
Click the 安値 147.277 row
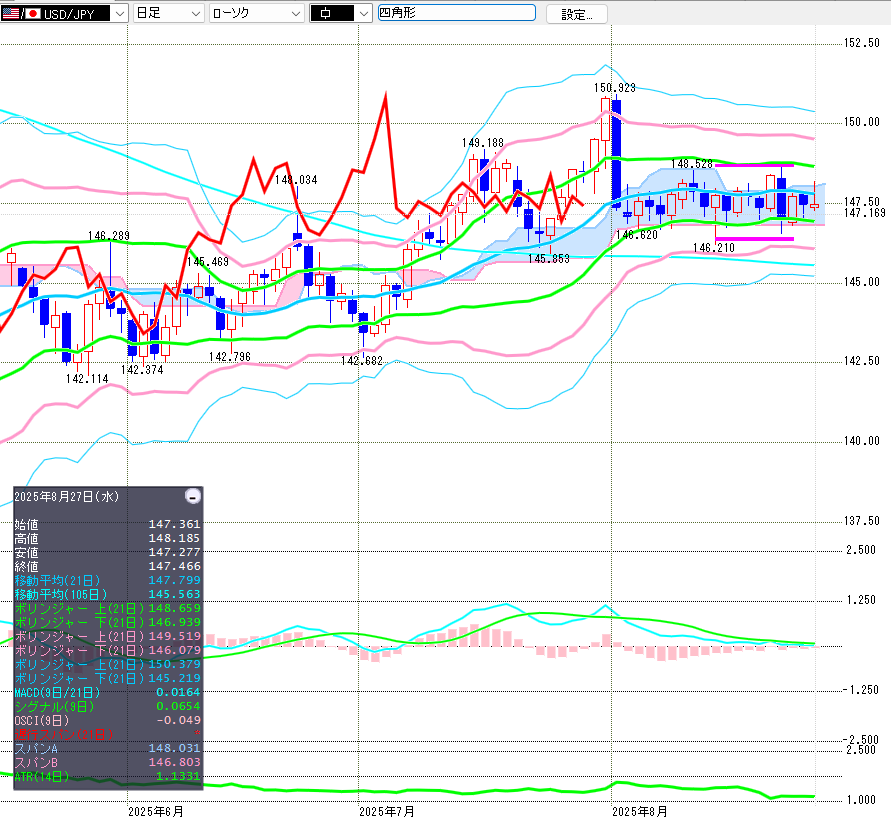tap(107, 552)
